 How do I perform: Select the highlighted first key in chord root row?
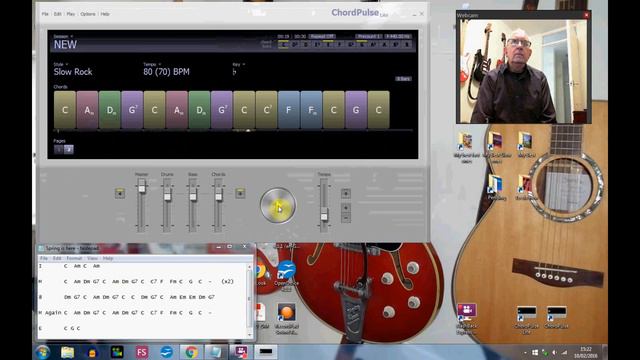coord(283,44)
